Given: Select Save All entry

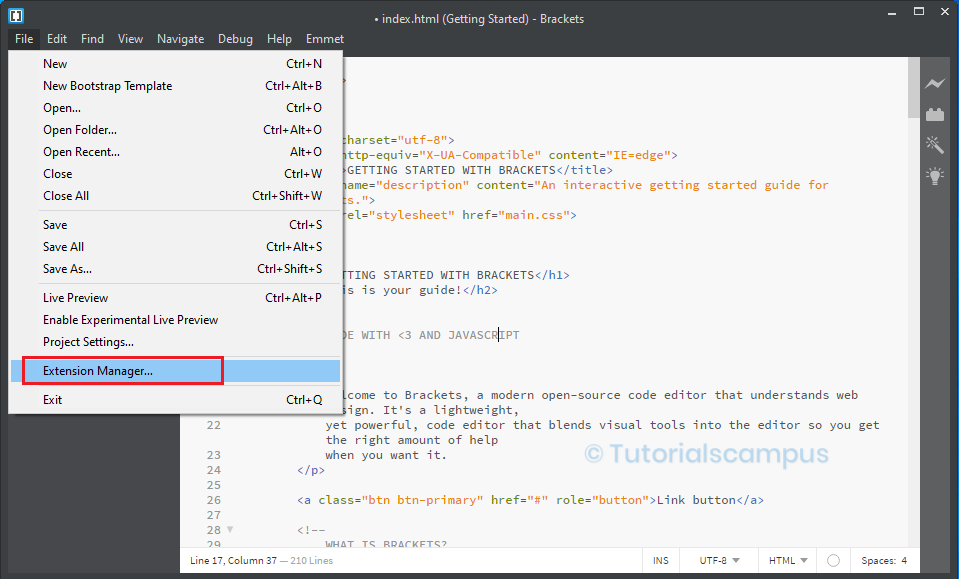Looking at the screenshot, I should pyautogui.click(x=176, y=246).
